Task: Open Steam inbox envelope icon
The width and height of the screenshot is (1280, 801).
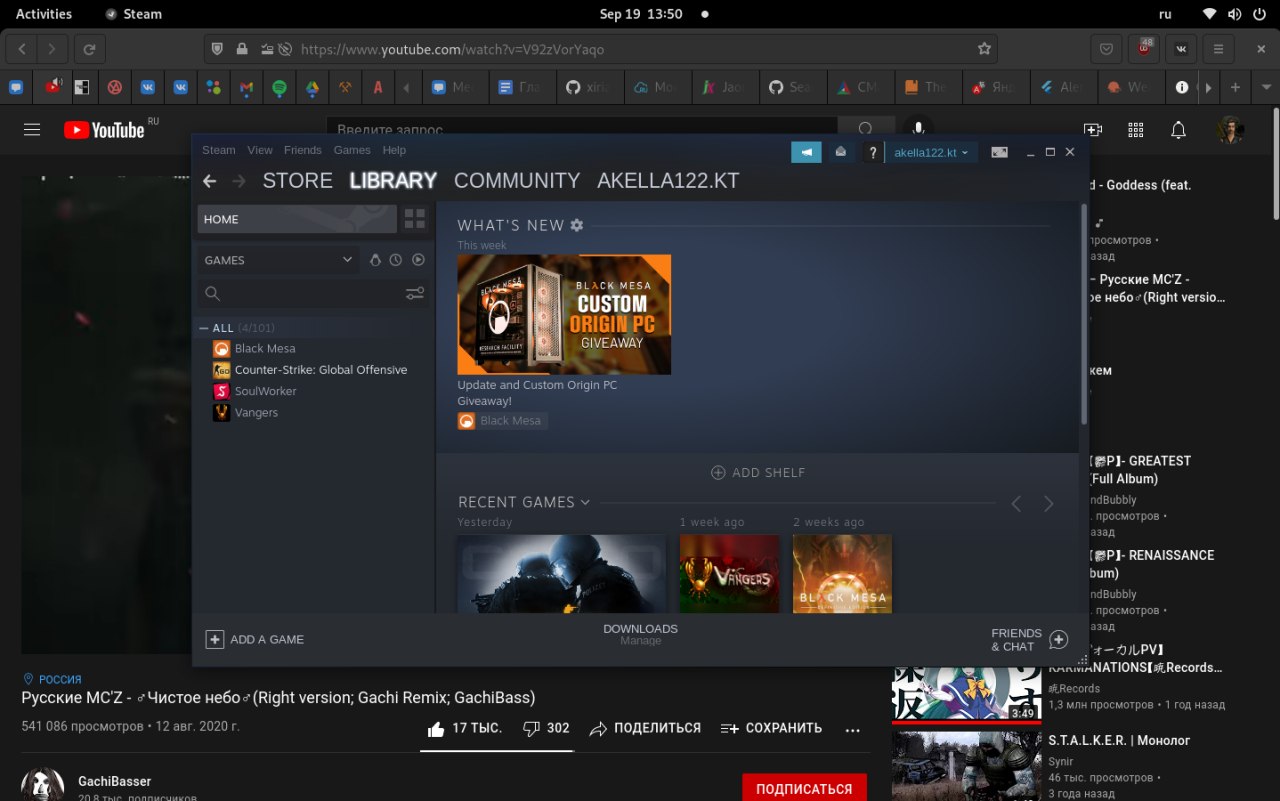Action: tap(841, 152)
